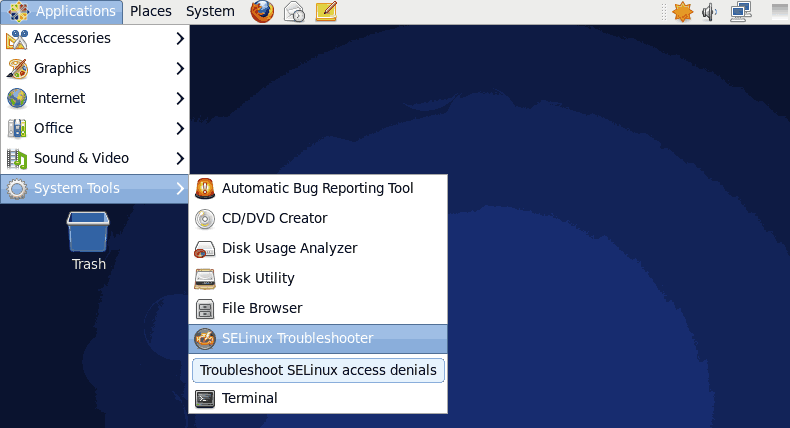Launch SELinux Troubleshooter
The width and height of the screenshot is (790, 428).
pyautogui.click(x=318, y=338)
